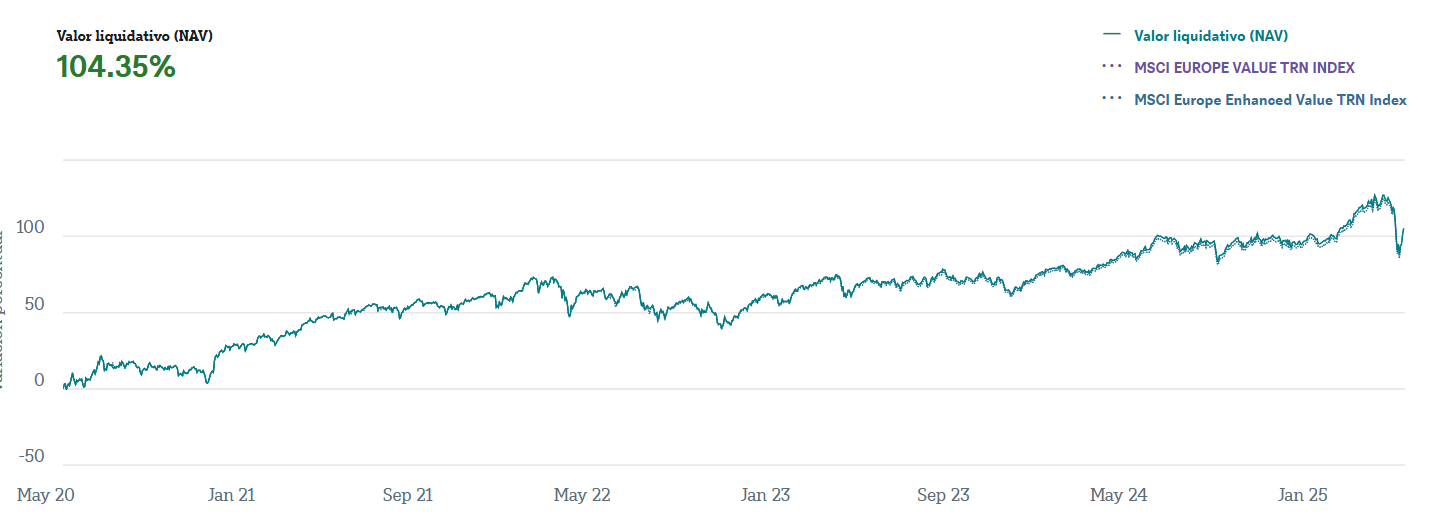Click the May 22 date marker
Screen dimensions: 1438x527
[x=582, y=495]
